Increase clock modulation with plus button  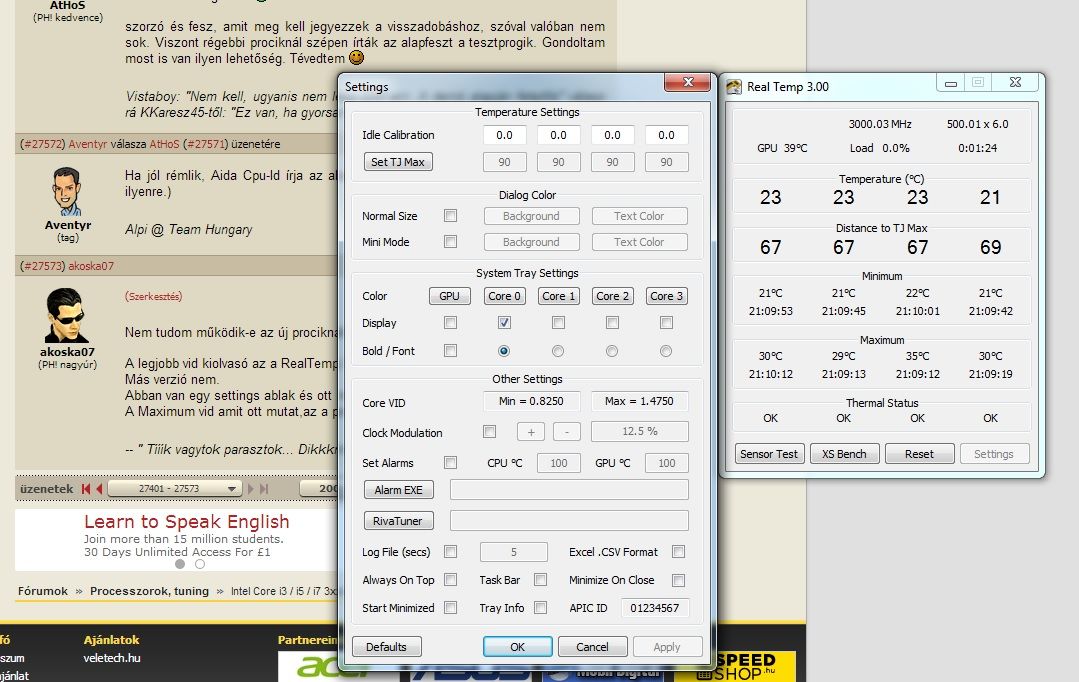[531, 431]
